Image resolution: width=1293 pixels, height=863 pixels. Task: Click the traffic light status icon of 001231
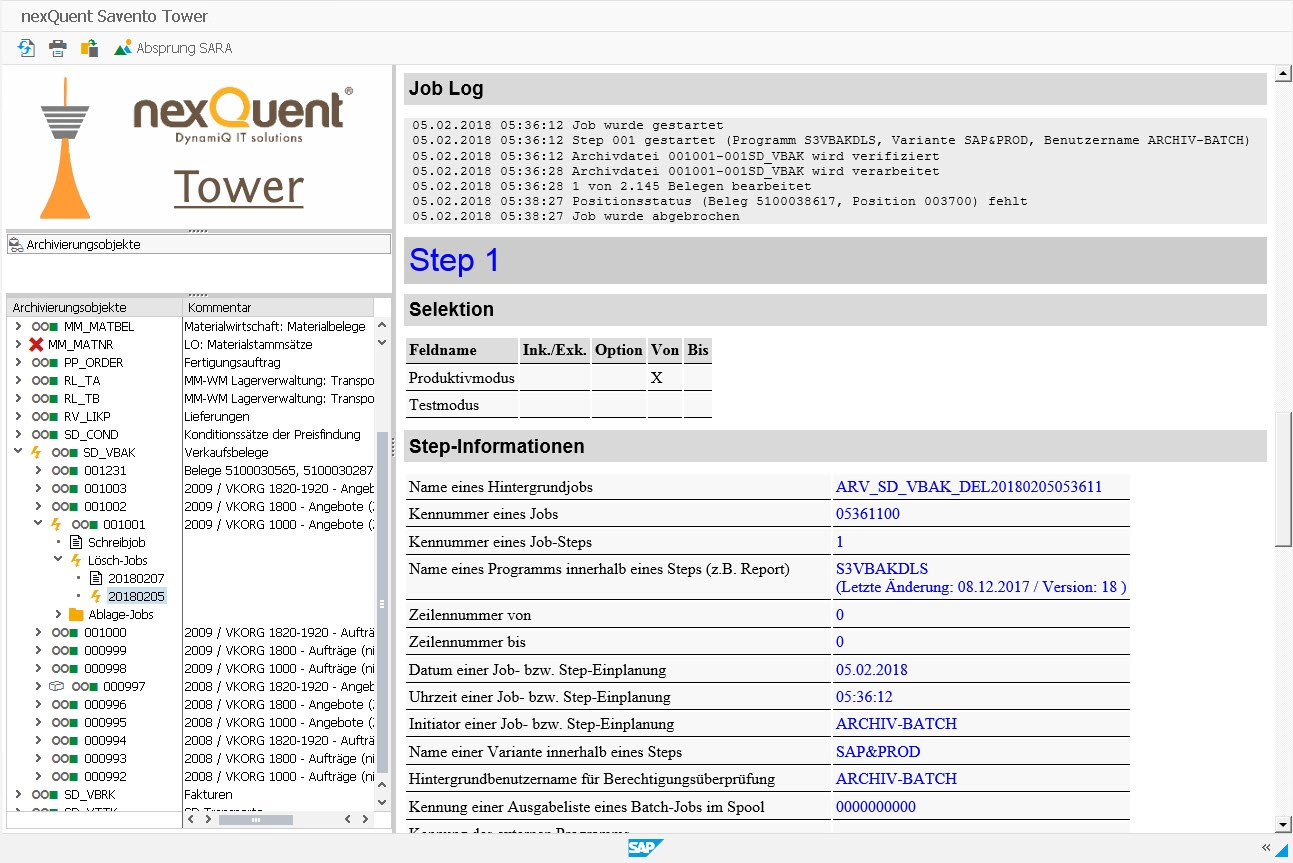click(65, 470)
